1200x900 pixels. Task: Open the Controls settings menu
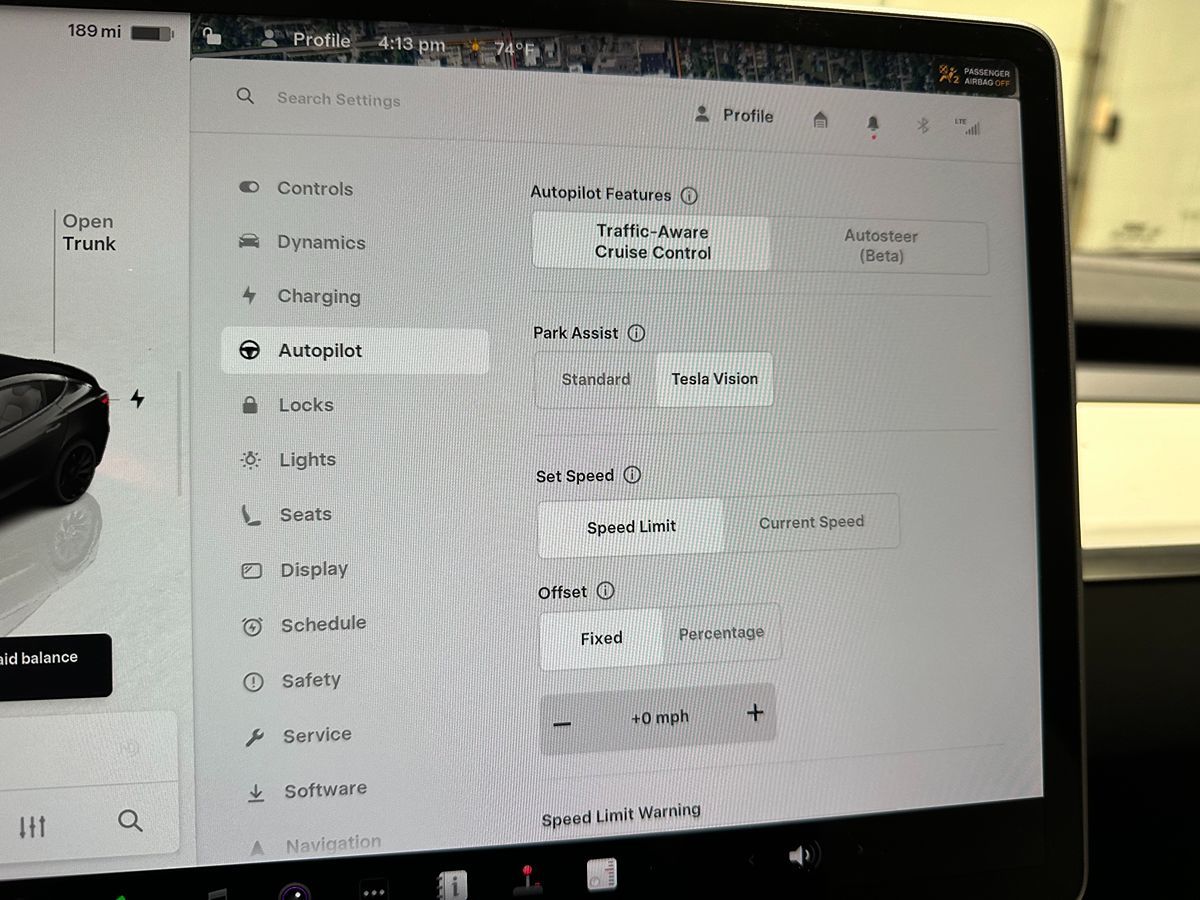coord(296,188)
